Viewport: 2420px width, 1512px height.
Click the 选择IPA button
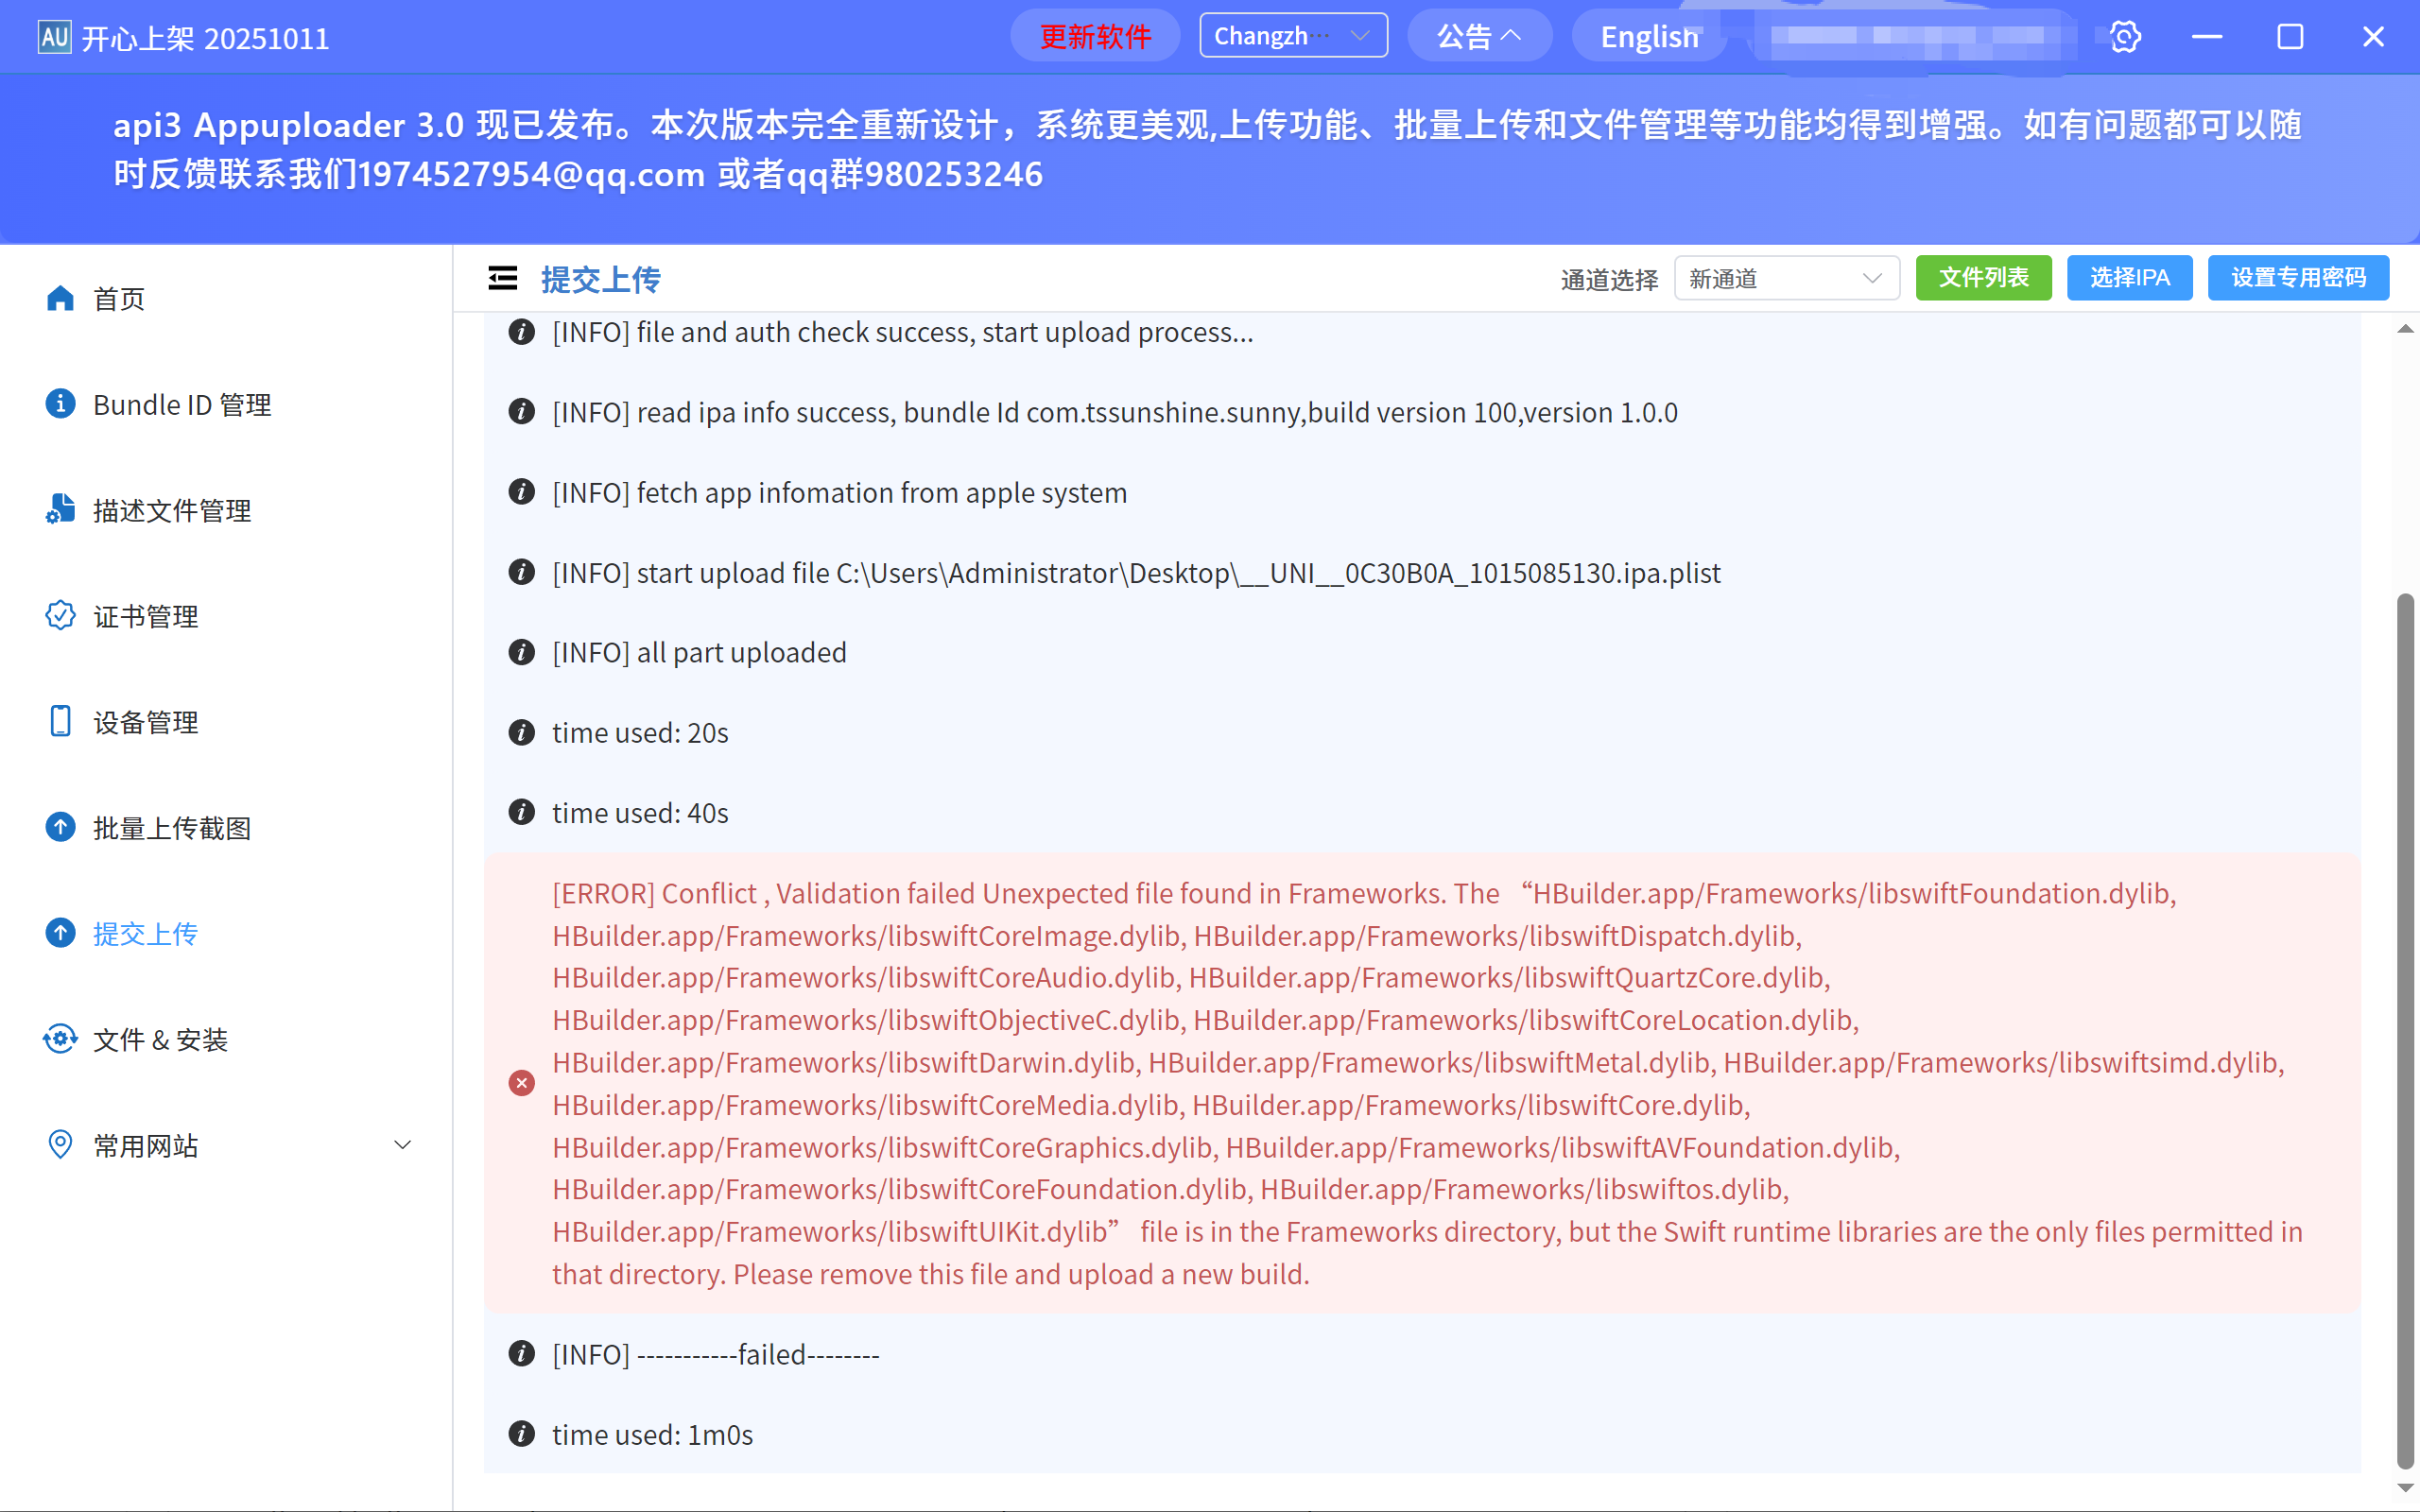[2129, 278]
